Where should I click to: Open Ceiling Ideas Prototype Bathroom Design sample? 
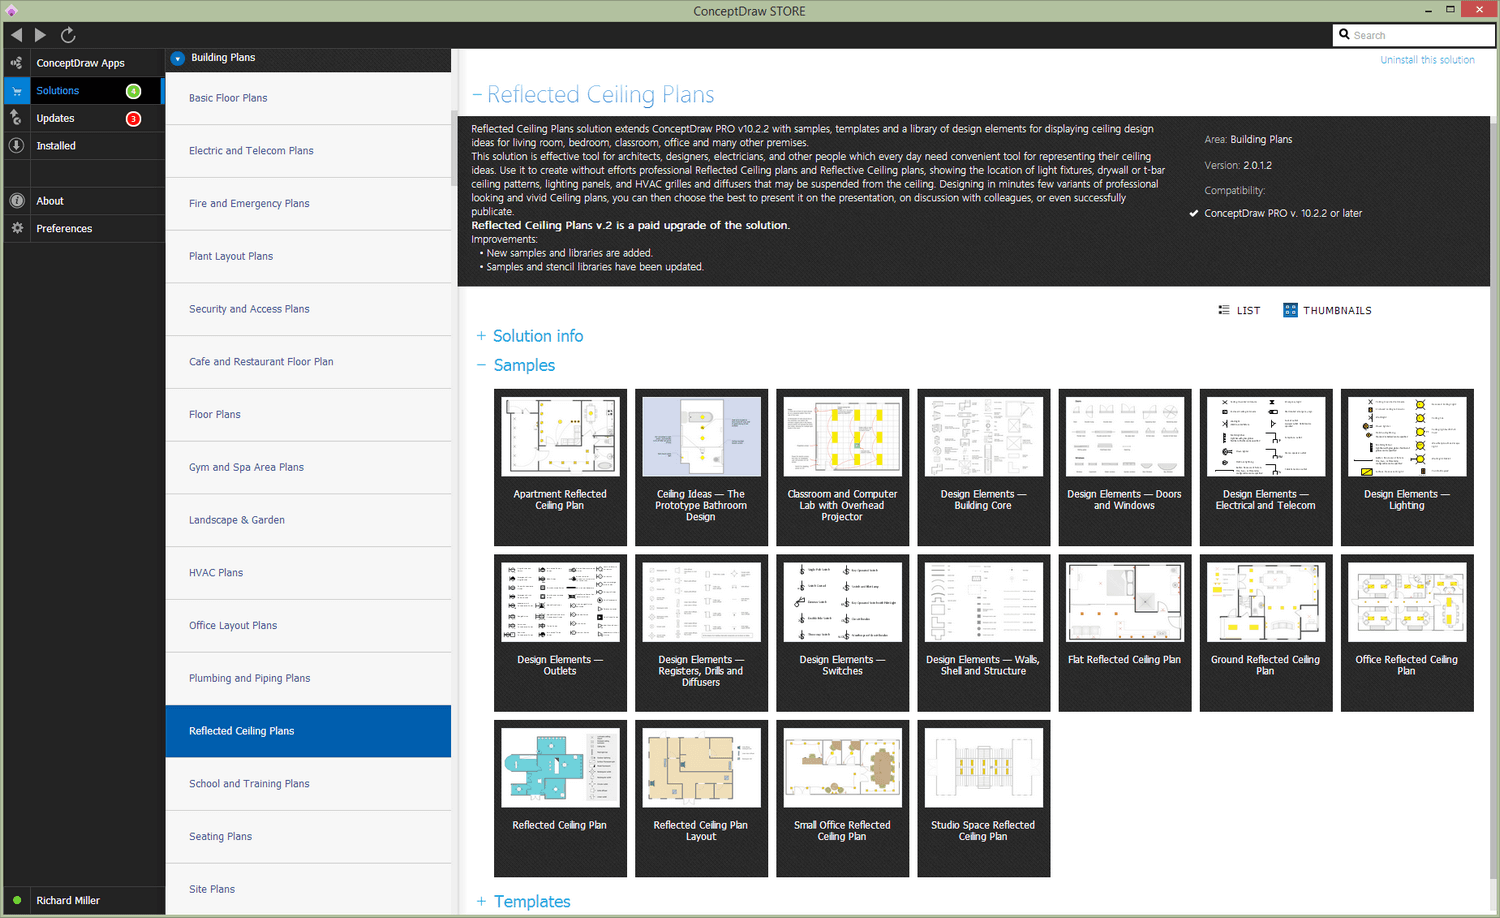(x=701, y=467)
